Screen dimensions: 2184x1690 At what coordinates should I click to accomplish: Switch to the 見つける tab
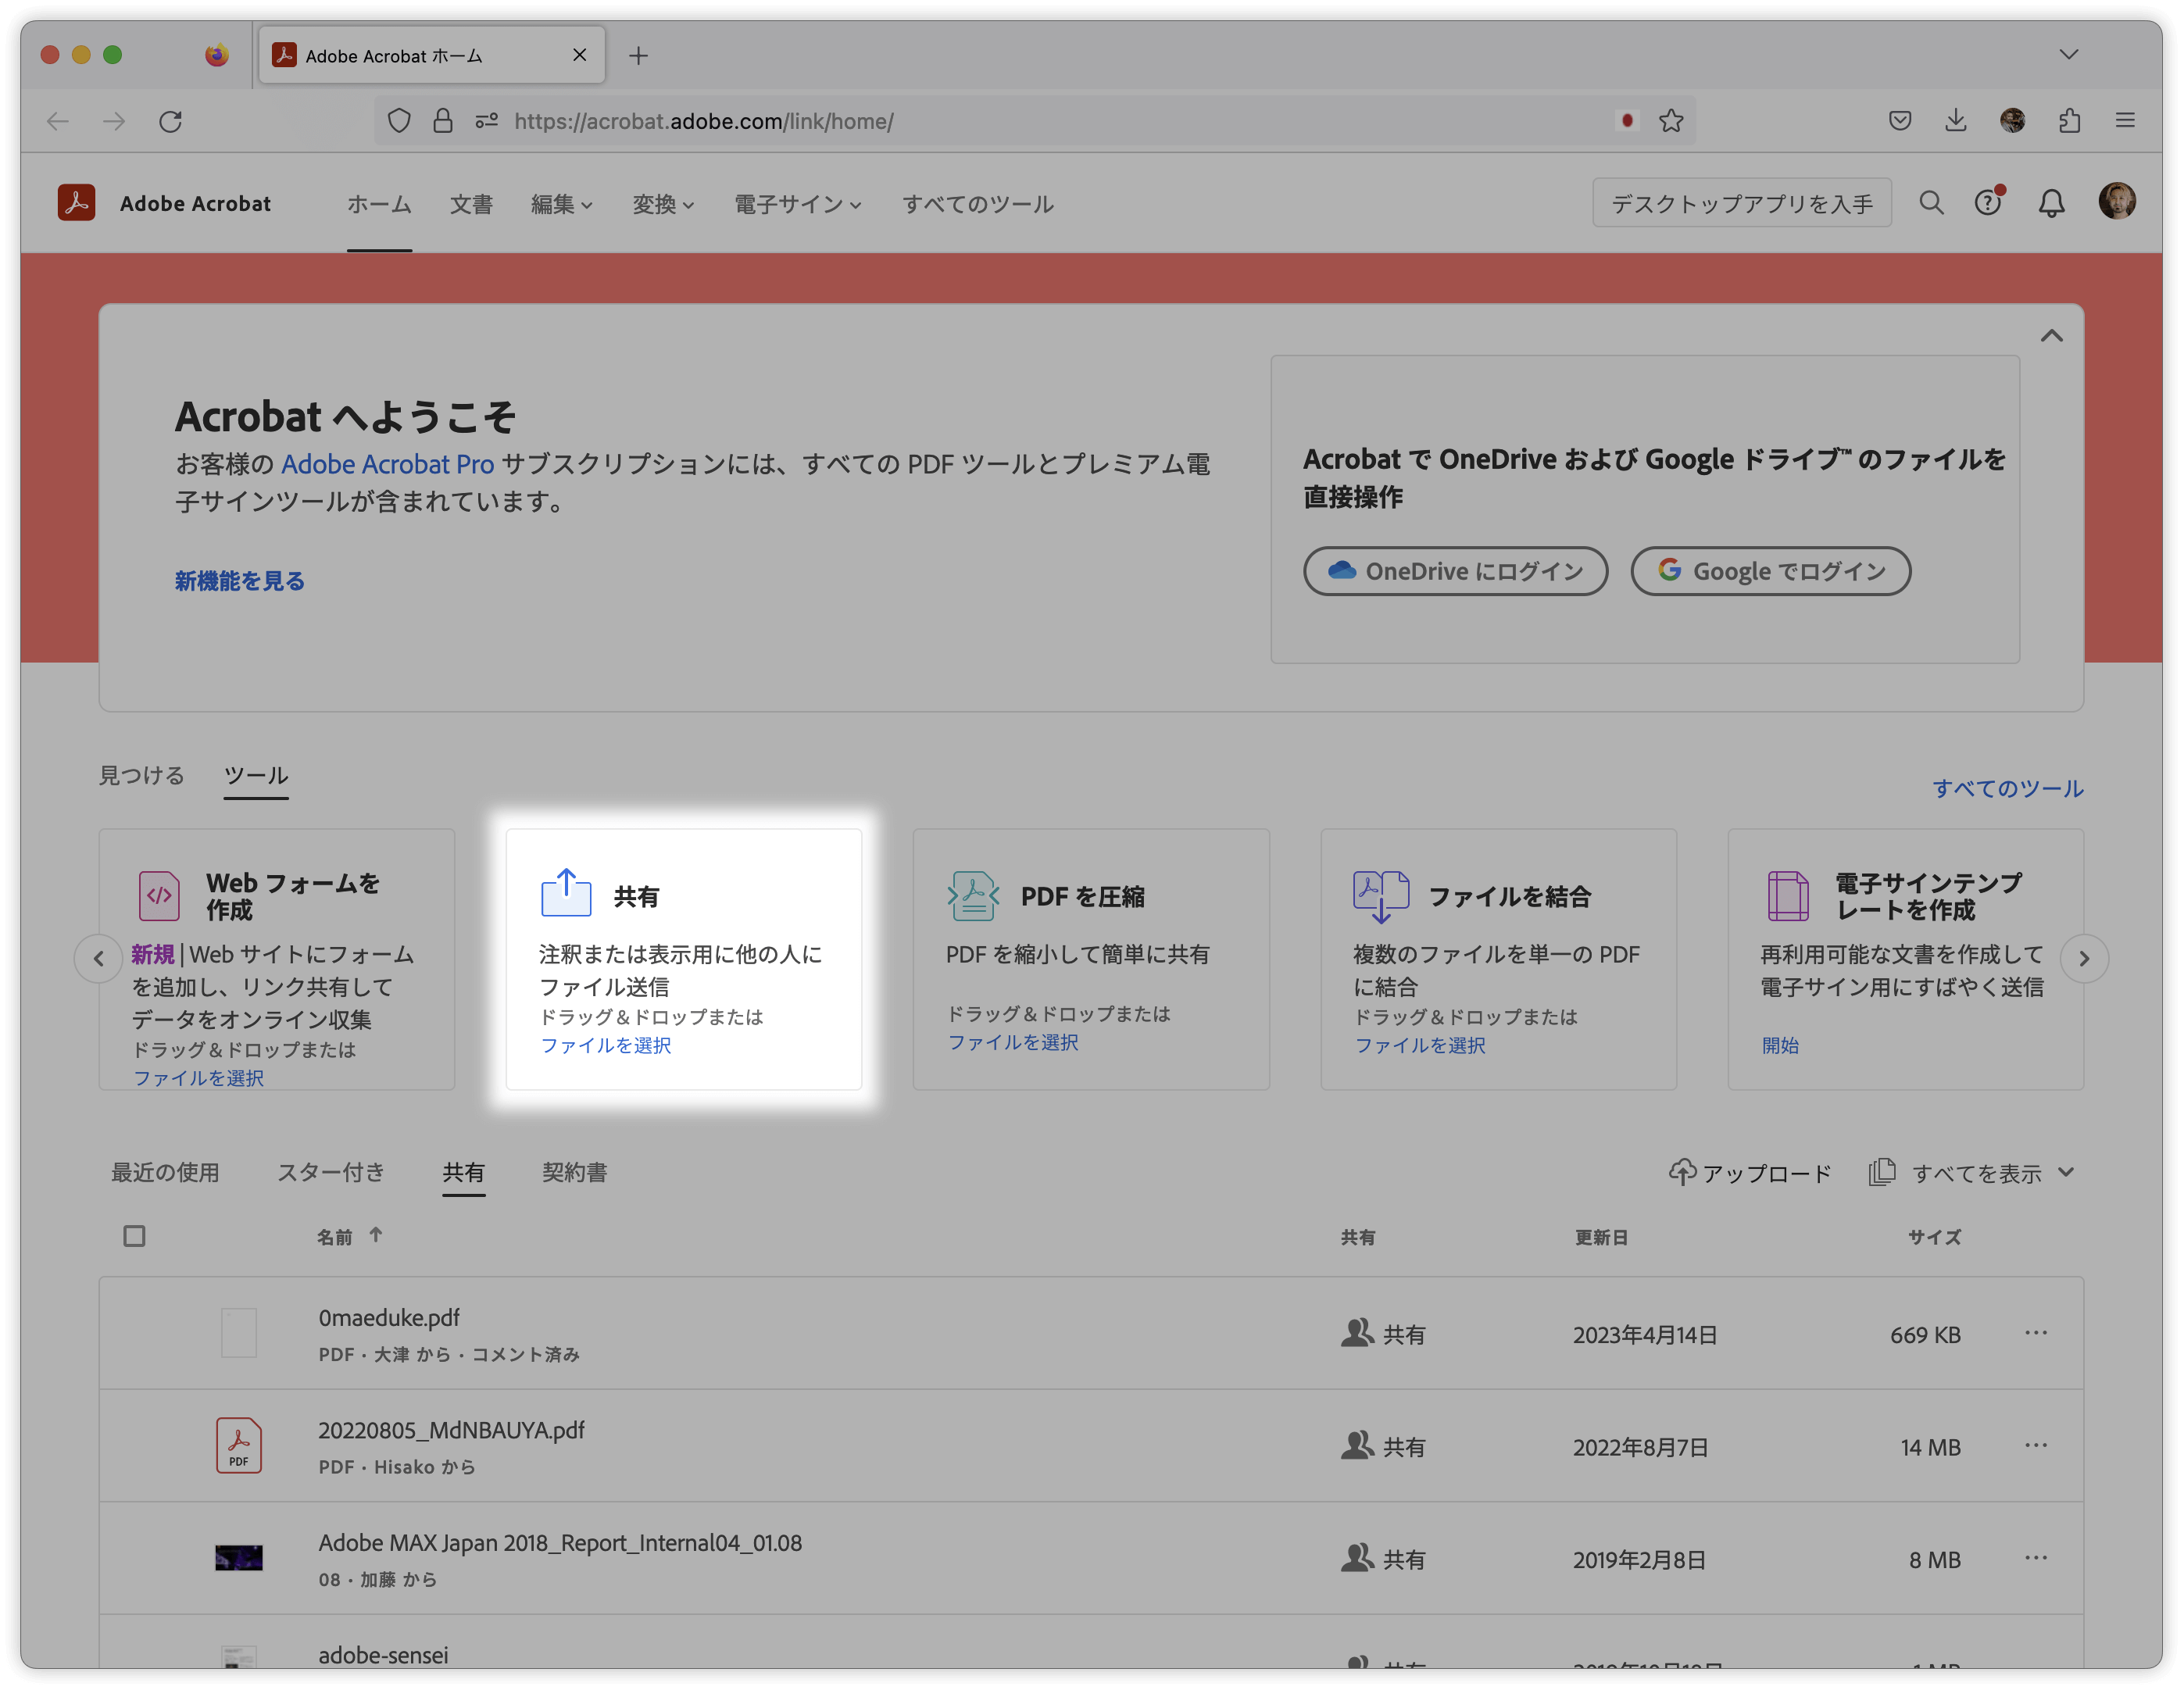click(x=141, y=775)
